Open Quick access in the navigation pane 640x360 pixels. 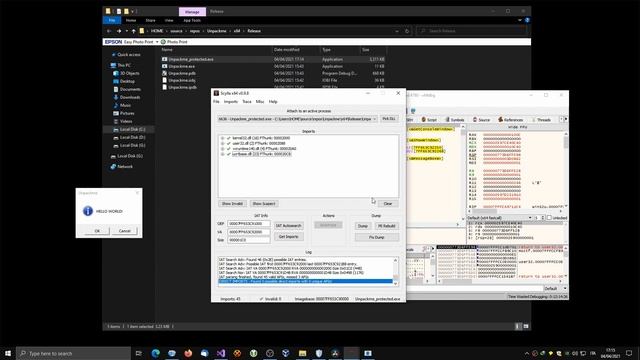[129, 55]
